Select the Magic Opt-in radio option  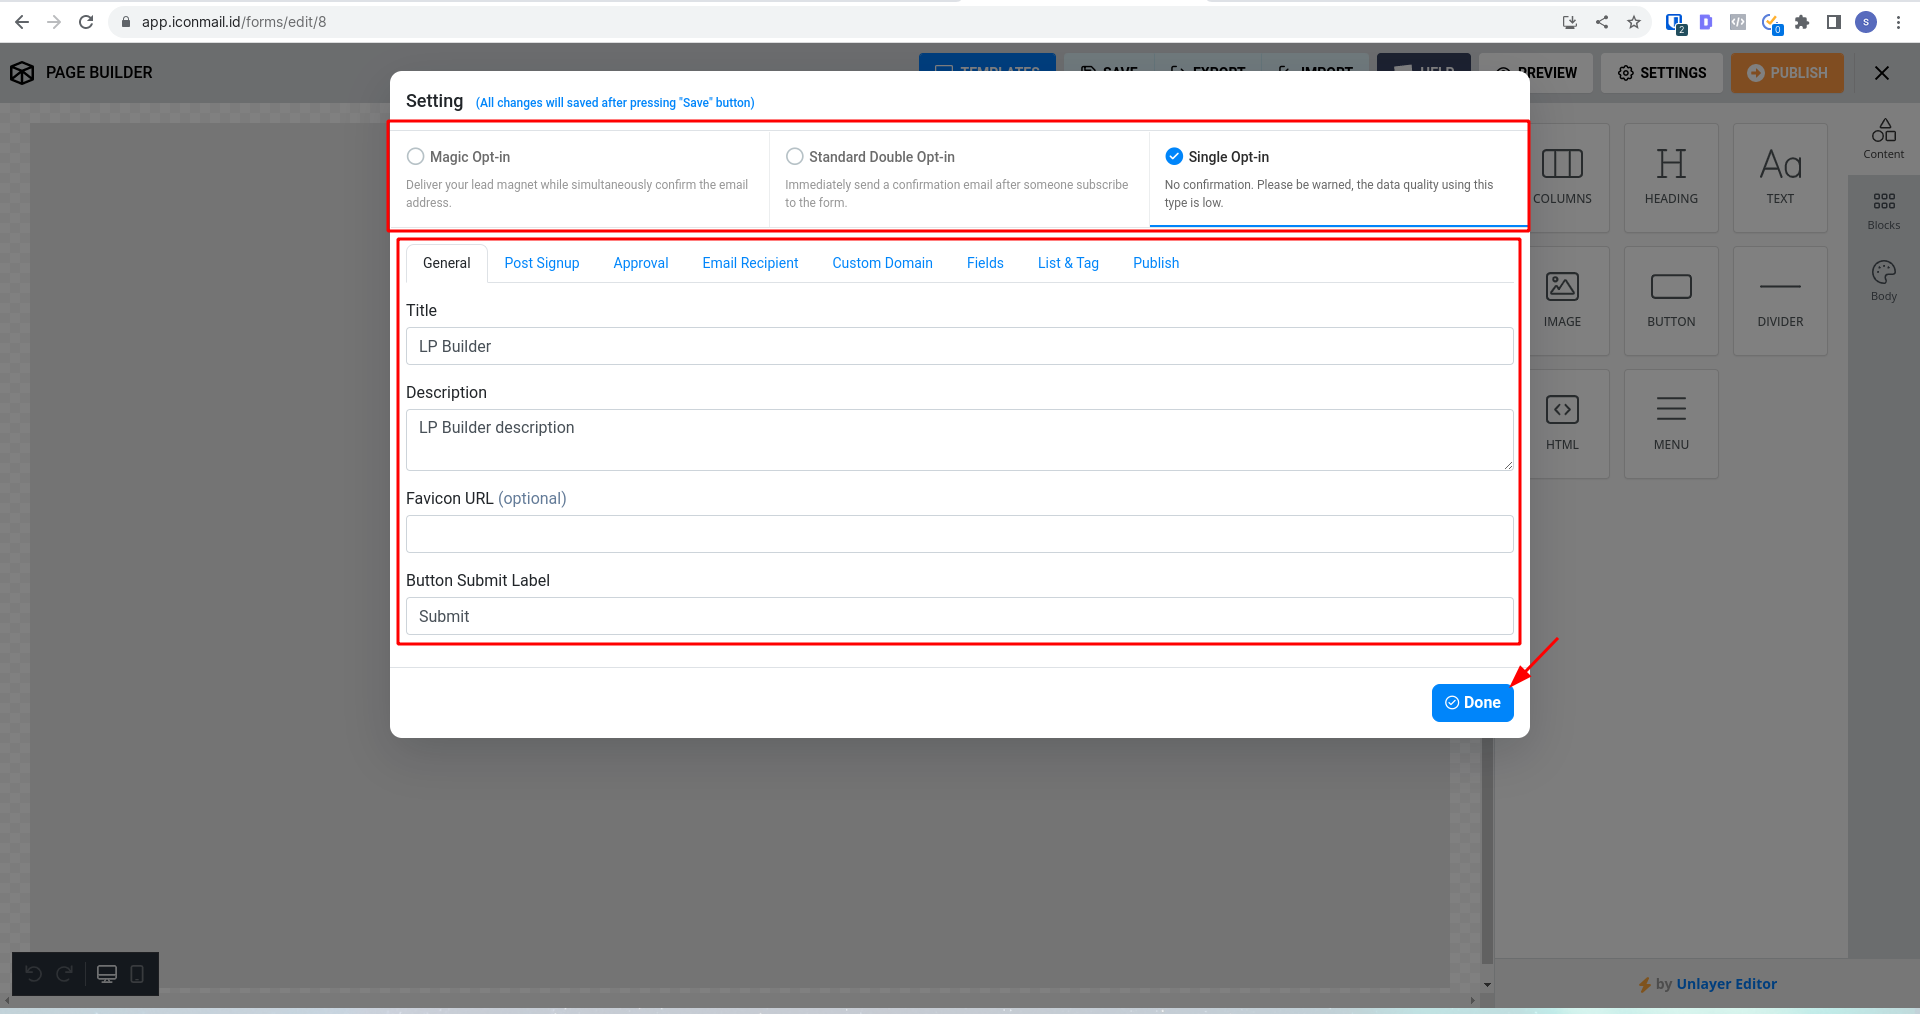(416, 157)
